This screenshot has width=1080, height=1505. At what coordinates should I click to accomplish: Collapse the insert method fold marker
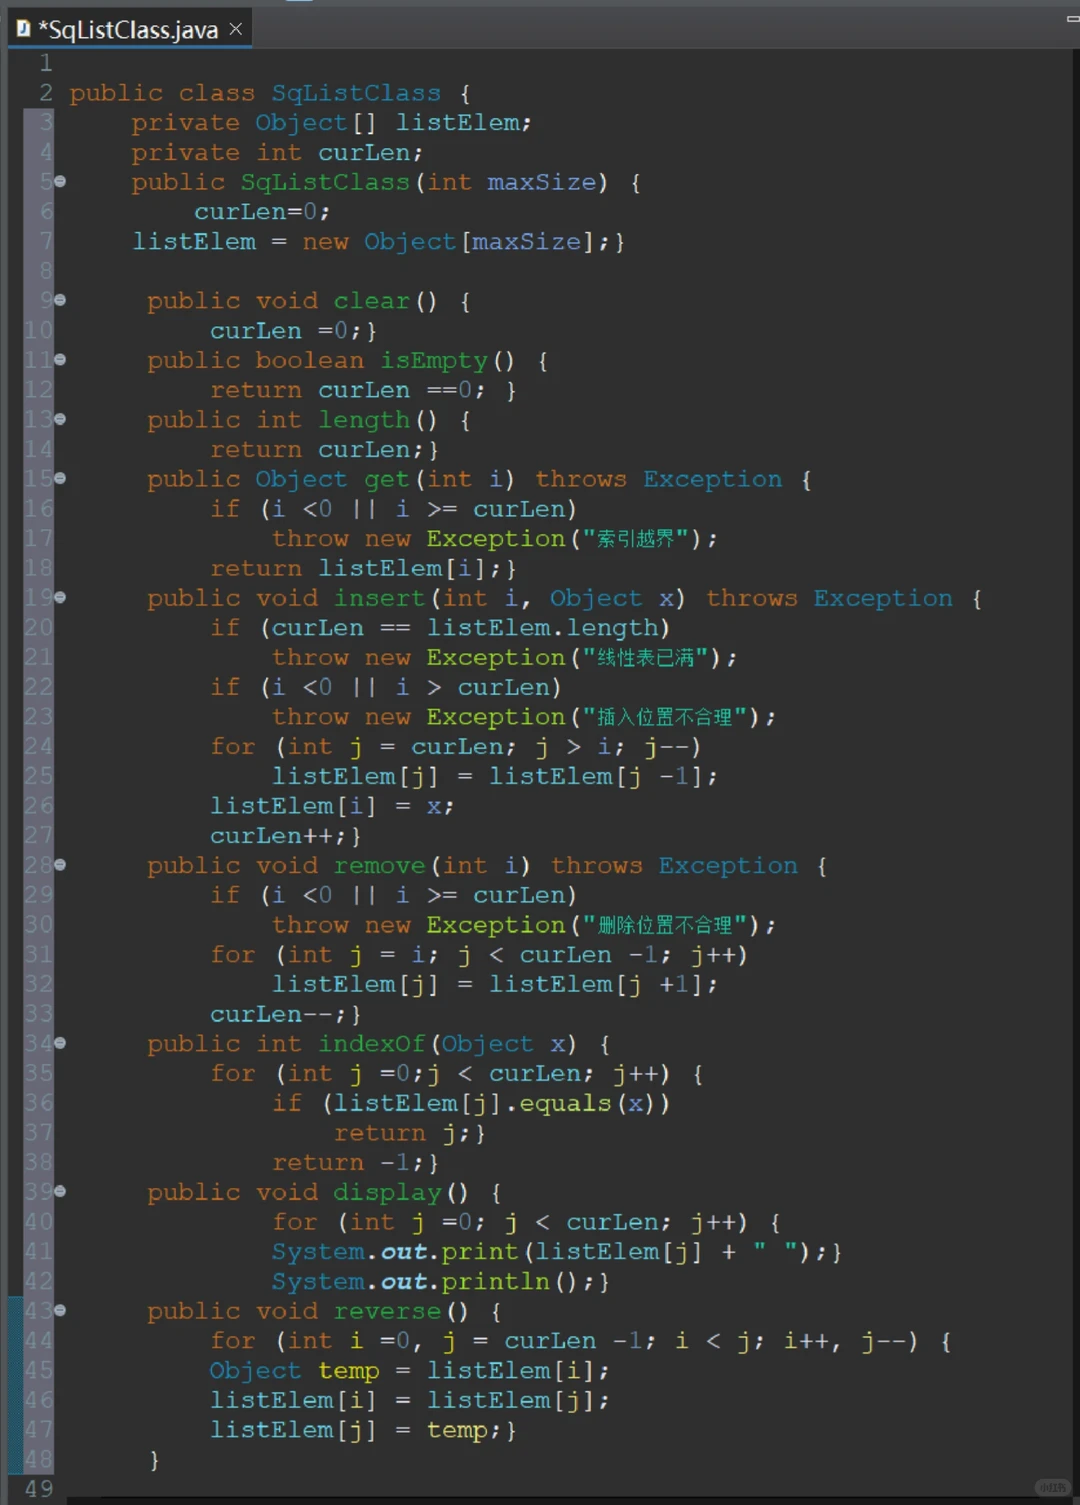click(60, 597)
